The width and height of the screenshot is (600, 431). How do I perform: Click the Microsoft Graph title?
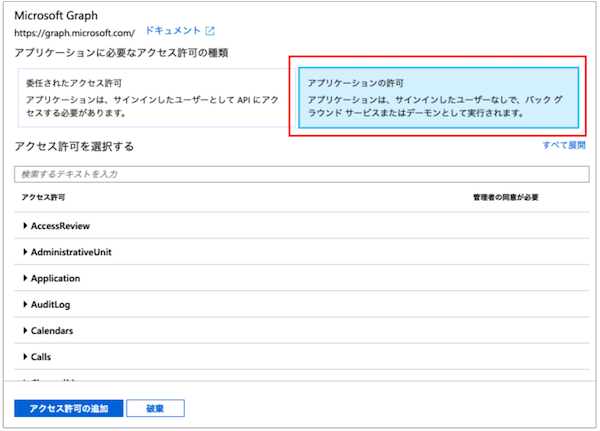click(56, 16)
